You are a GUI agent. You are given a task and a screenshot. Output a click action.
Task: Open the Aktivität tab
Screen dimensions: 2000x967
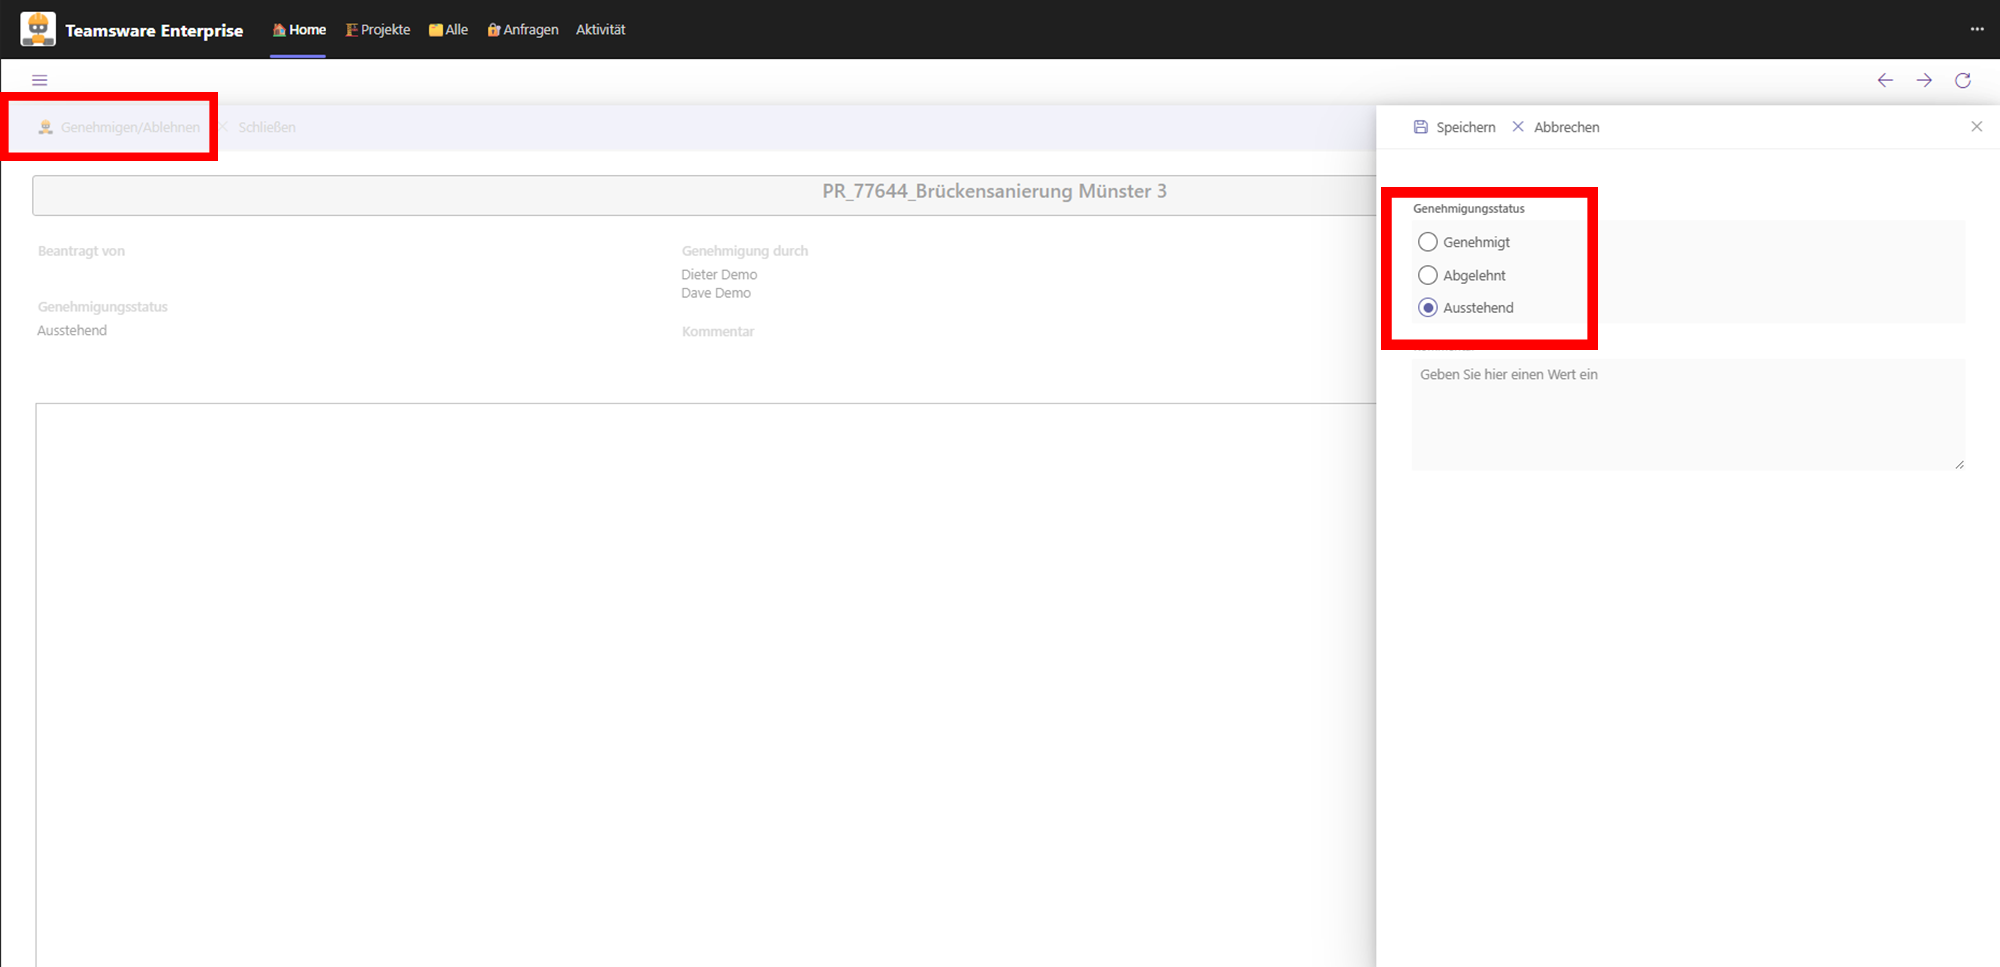point(600,30)
